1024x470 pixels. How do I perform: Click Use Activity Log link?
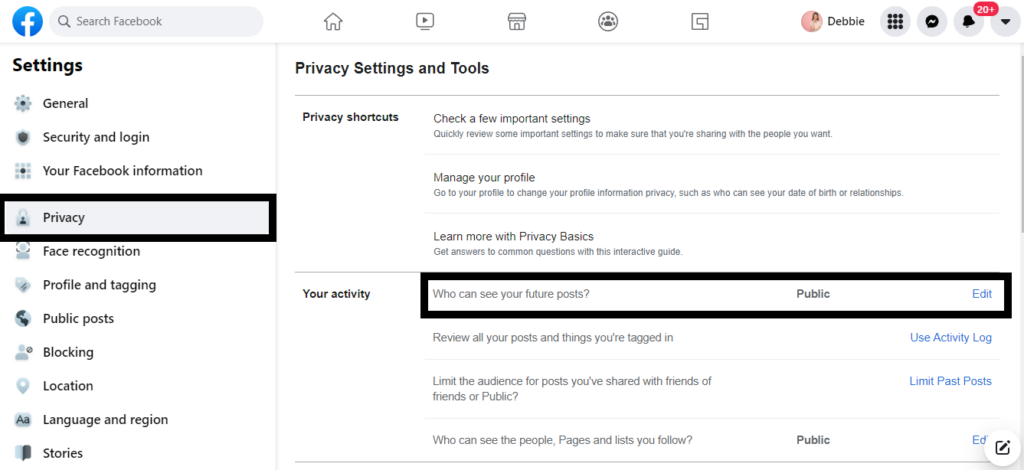[x=951, y=337]
